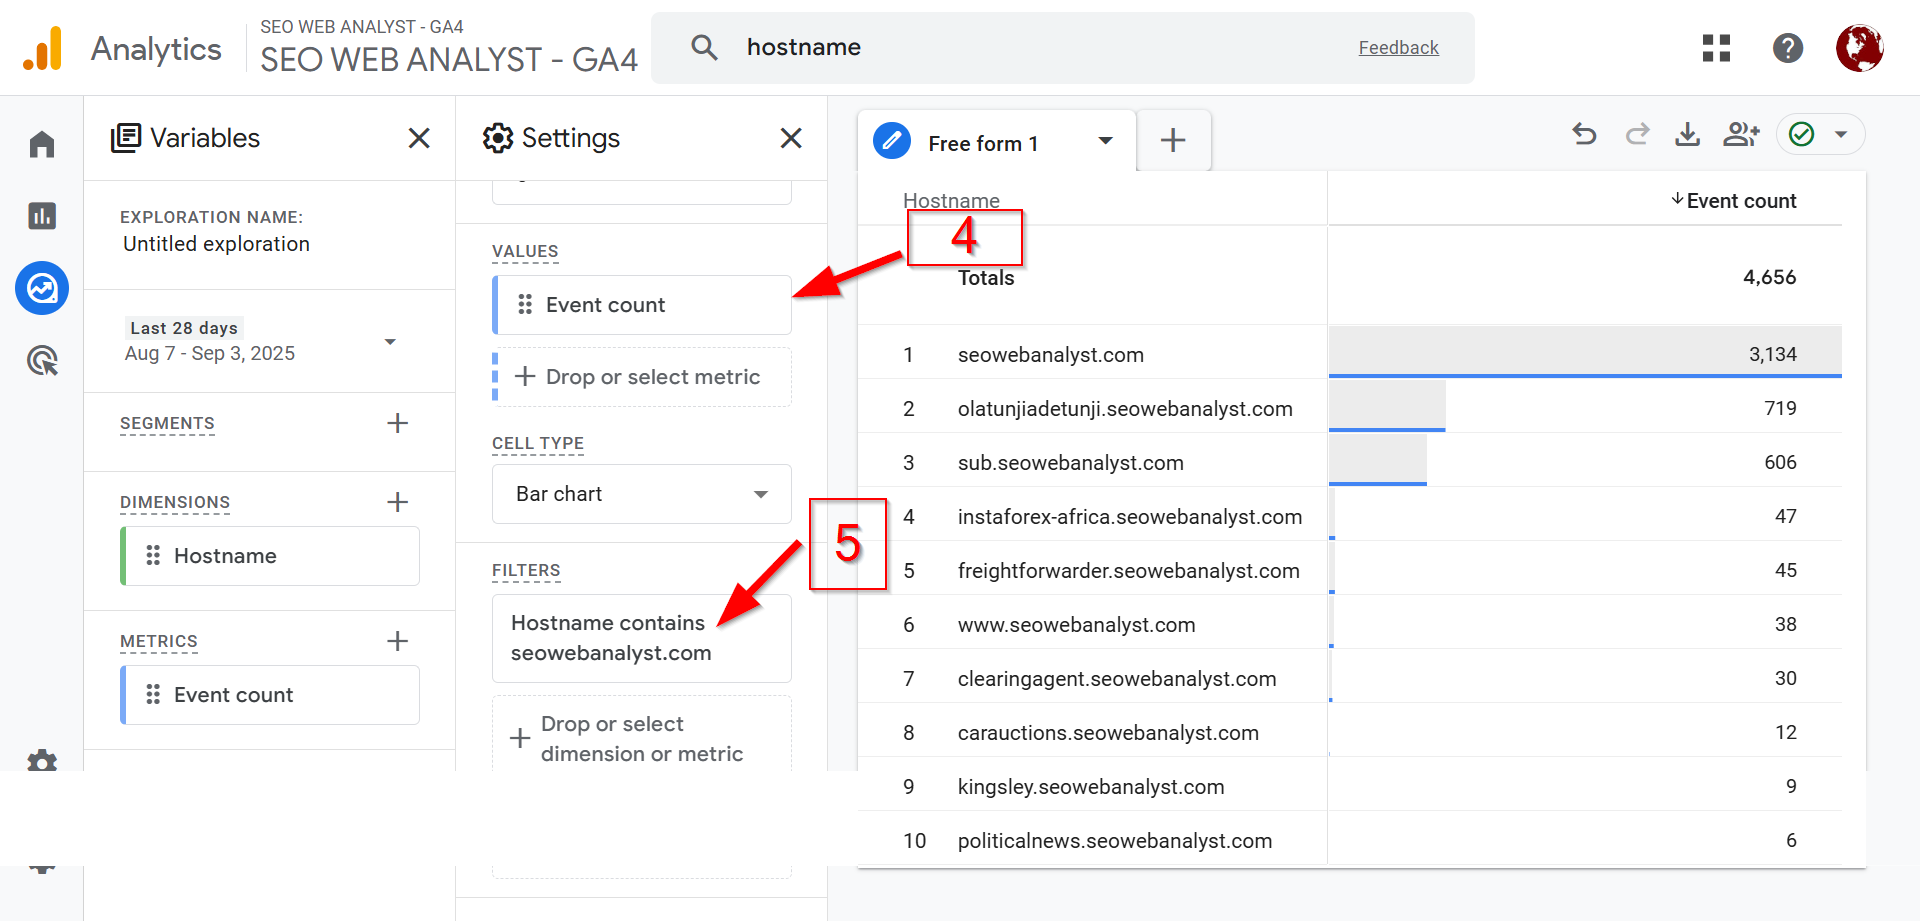Open the Google apps grid icon
This screenshot has height=921, width=1920.
(1716, 48)
